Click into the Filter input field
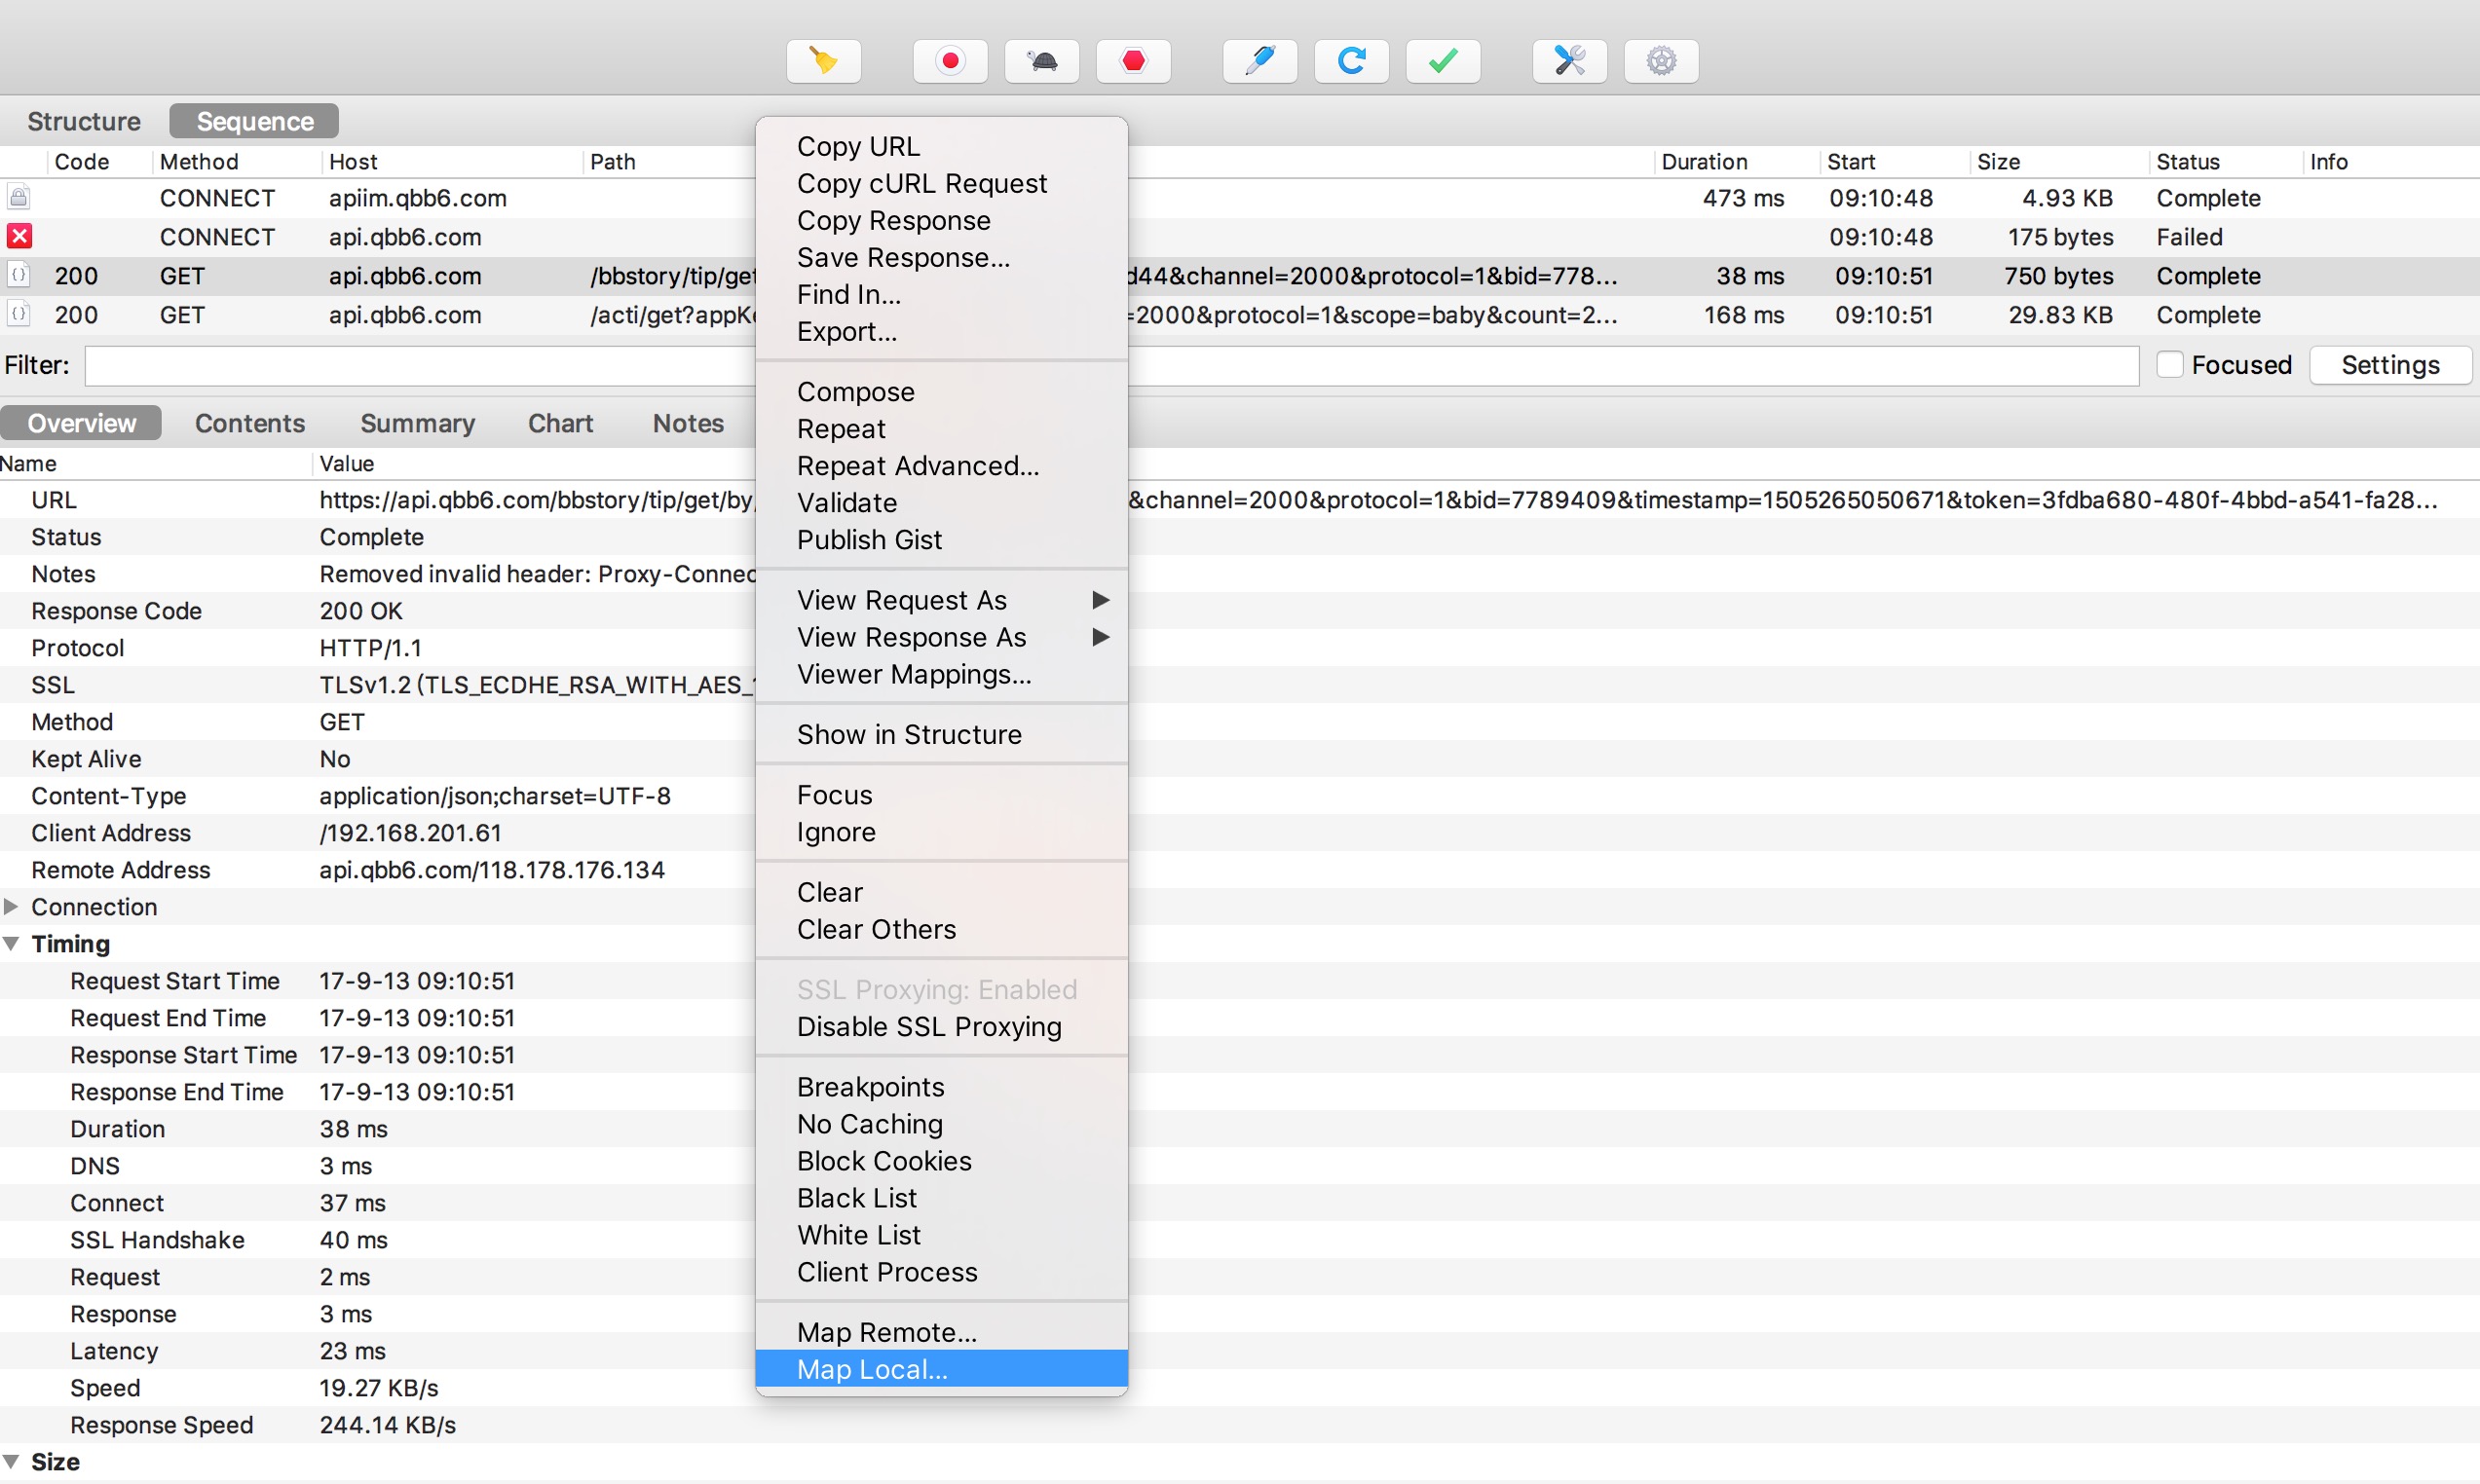Screen dimensions: 2480x1484 [1111, 366]
